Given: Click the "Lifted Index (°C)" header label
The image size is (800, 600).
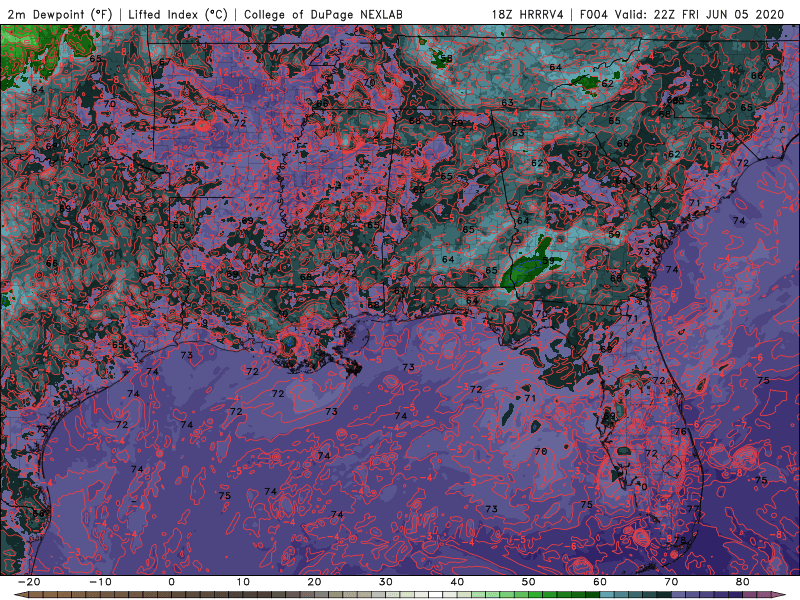Looking at the screenshot, I should coord(178,14).
